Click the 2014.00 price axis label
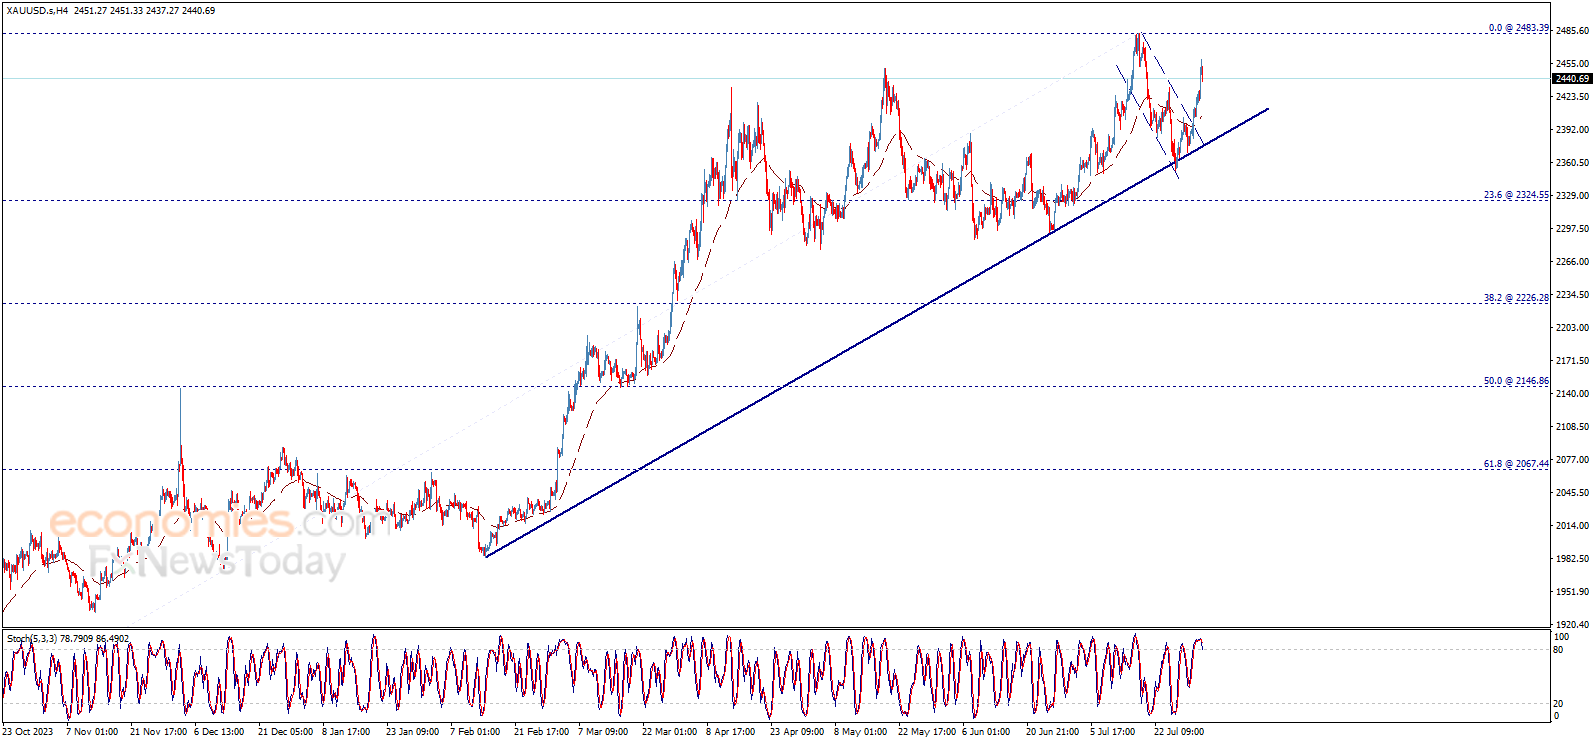 [1572, 526]
